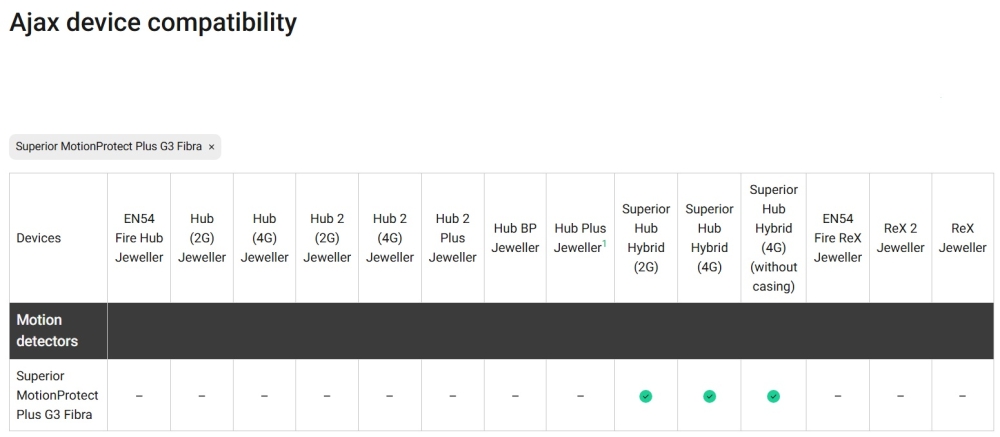Screen dimensions: 1000x437
Task: Click the Hub (4G) Jeweller column header
Action: click(264, 238)
